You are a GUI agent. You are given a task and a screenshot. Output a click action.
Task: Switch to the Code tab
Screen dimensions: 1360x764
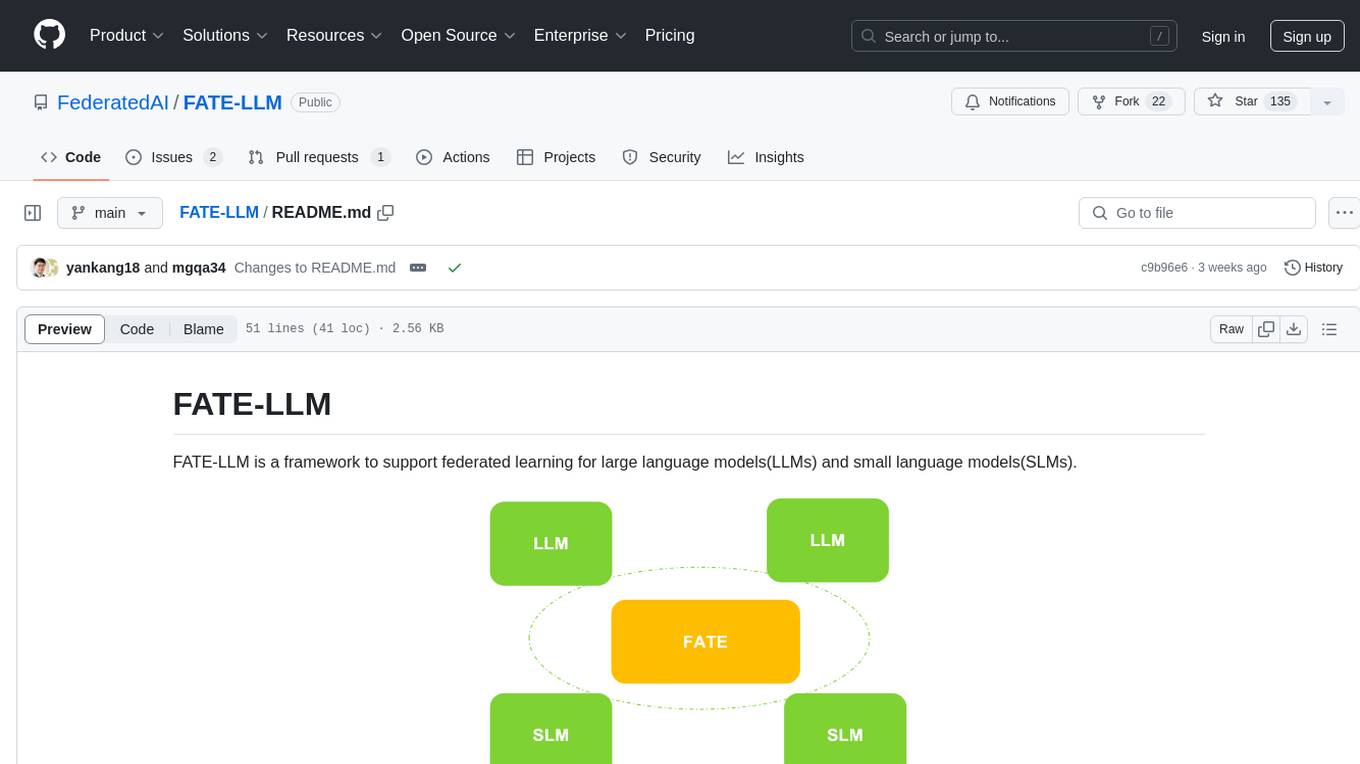pos(71,157)
